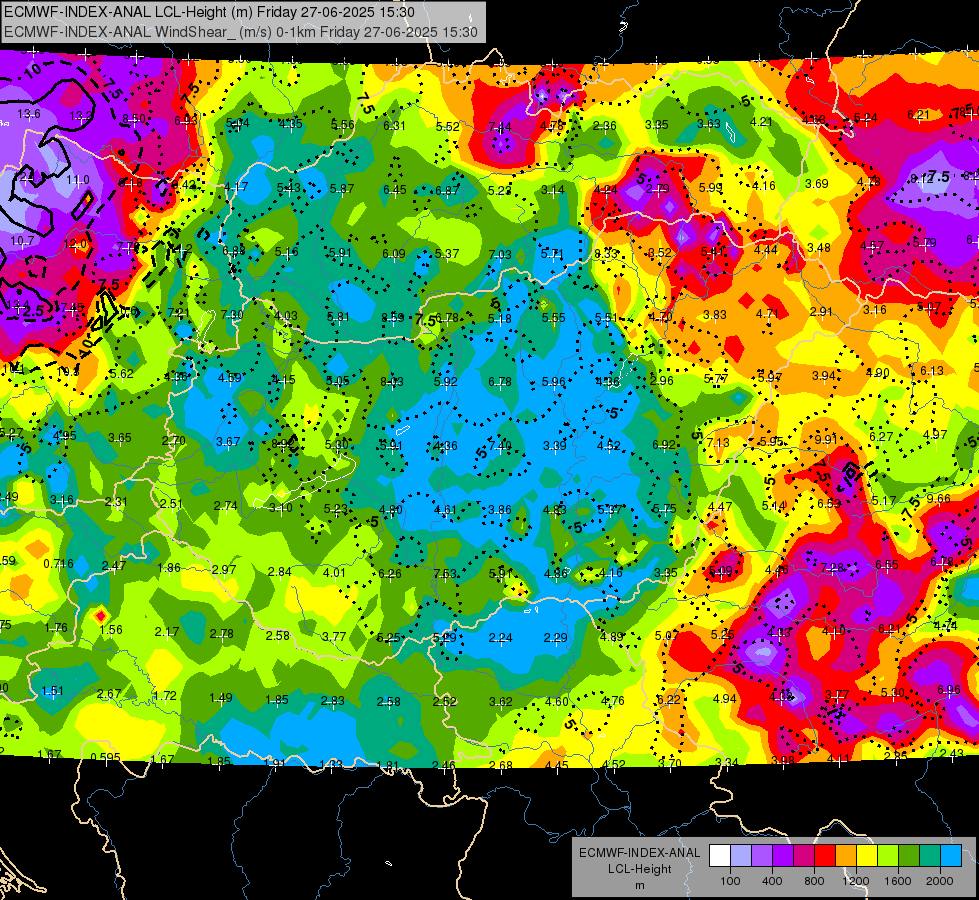Image resolution: width=979 pixels, height=900 pixels.
Task: Click the wind shear value 2.29
Action: 556,638
